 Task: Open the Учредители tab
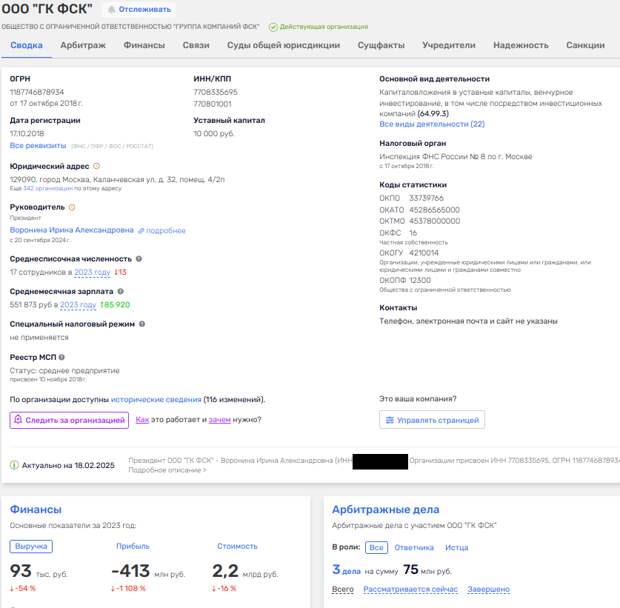click(x=449, y=45)
